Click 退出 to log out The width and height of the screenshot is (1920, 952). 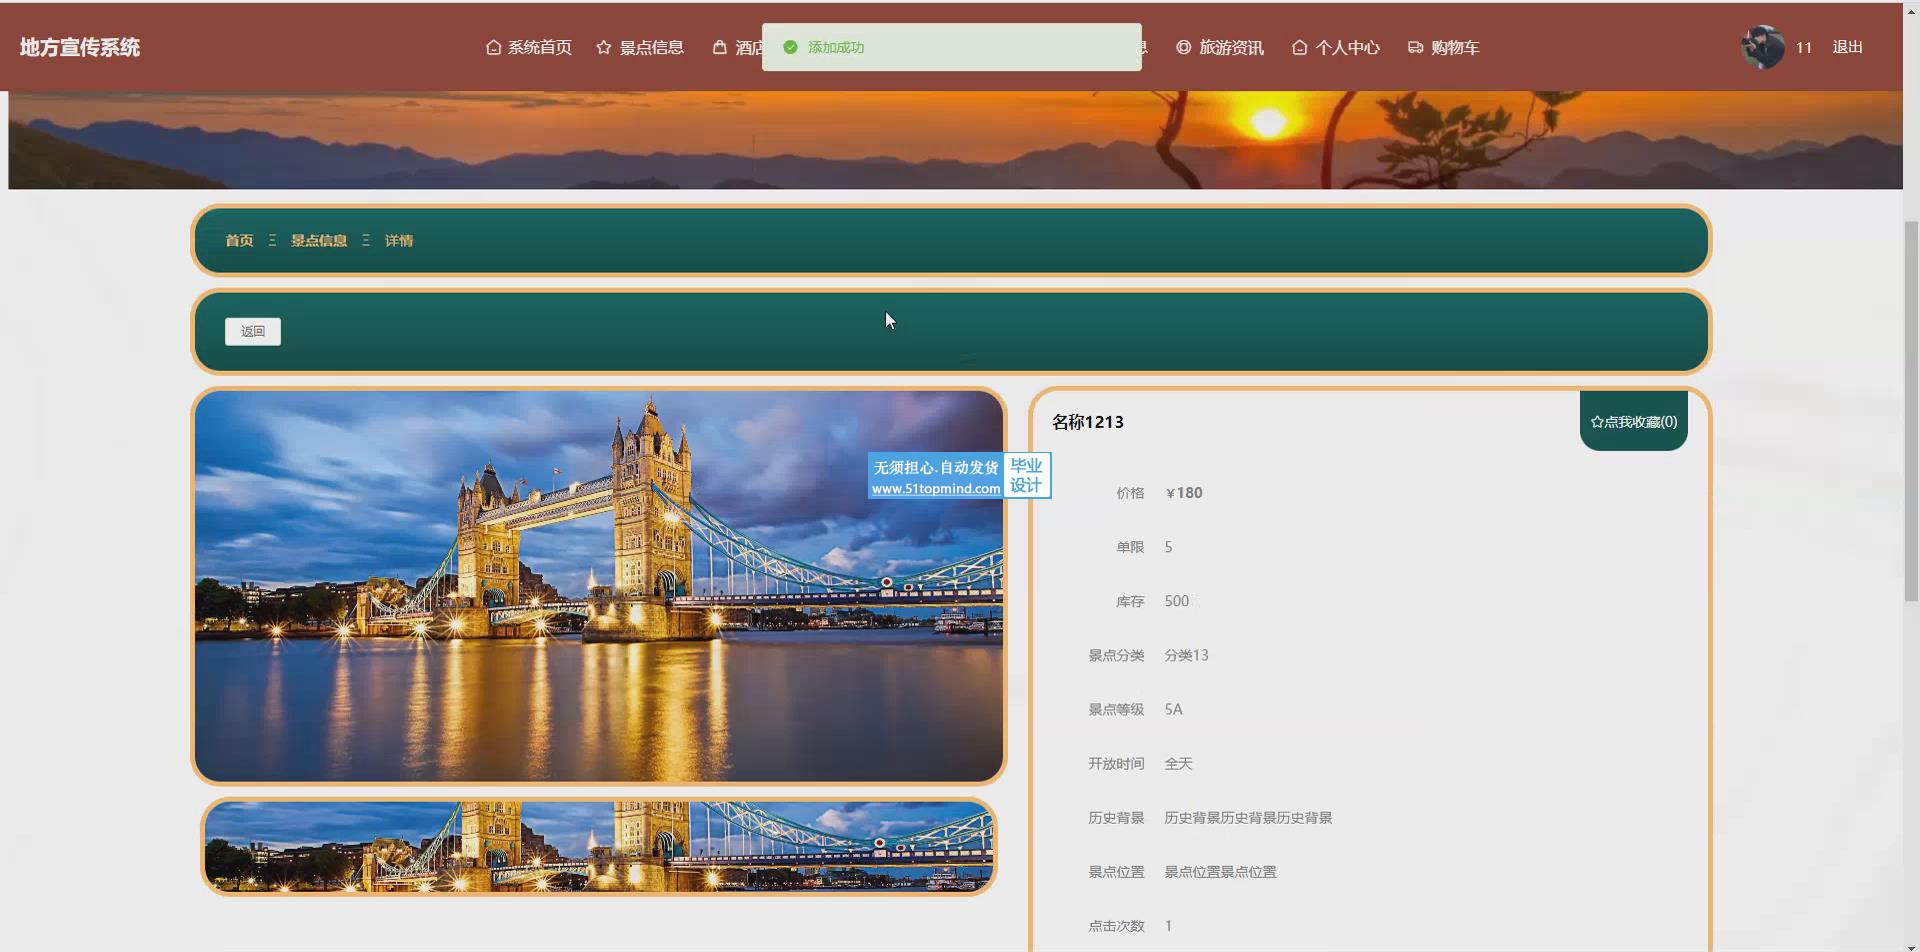(x=1847, y=47)
